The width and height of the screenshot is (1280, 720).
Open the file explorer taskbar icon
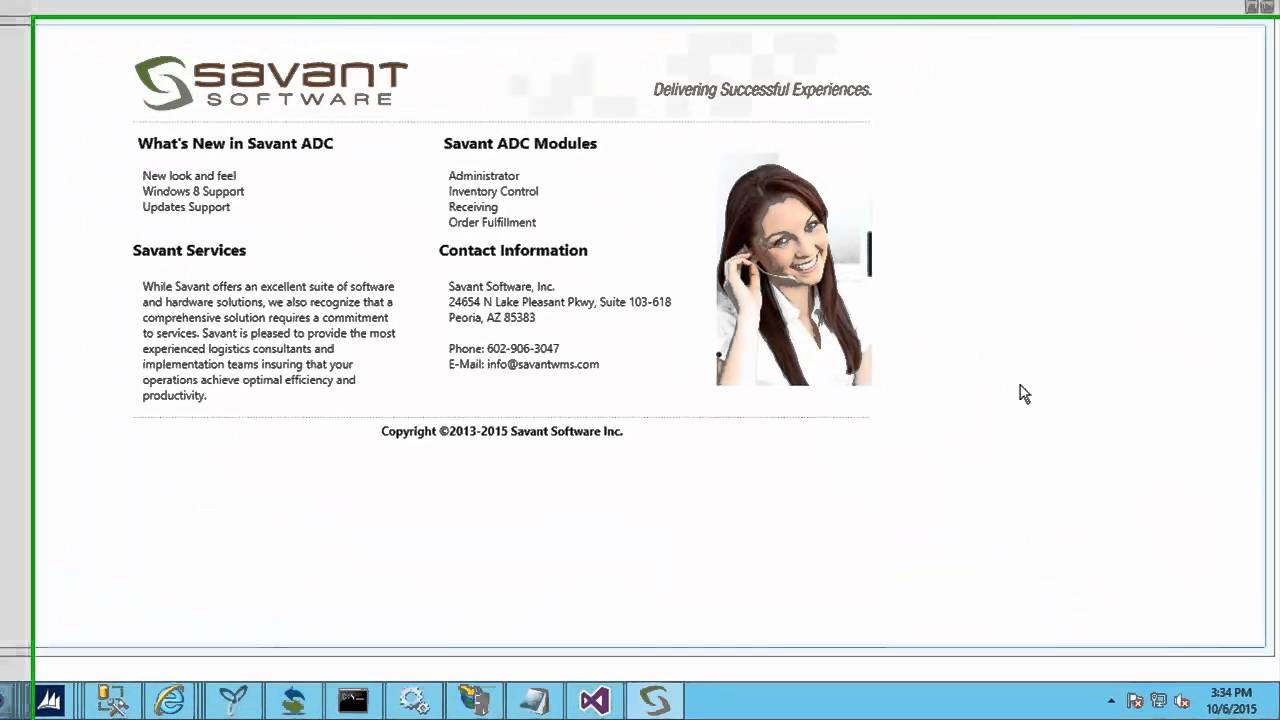pos(474,701)
